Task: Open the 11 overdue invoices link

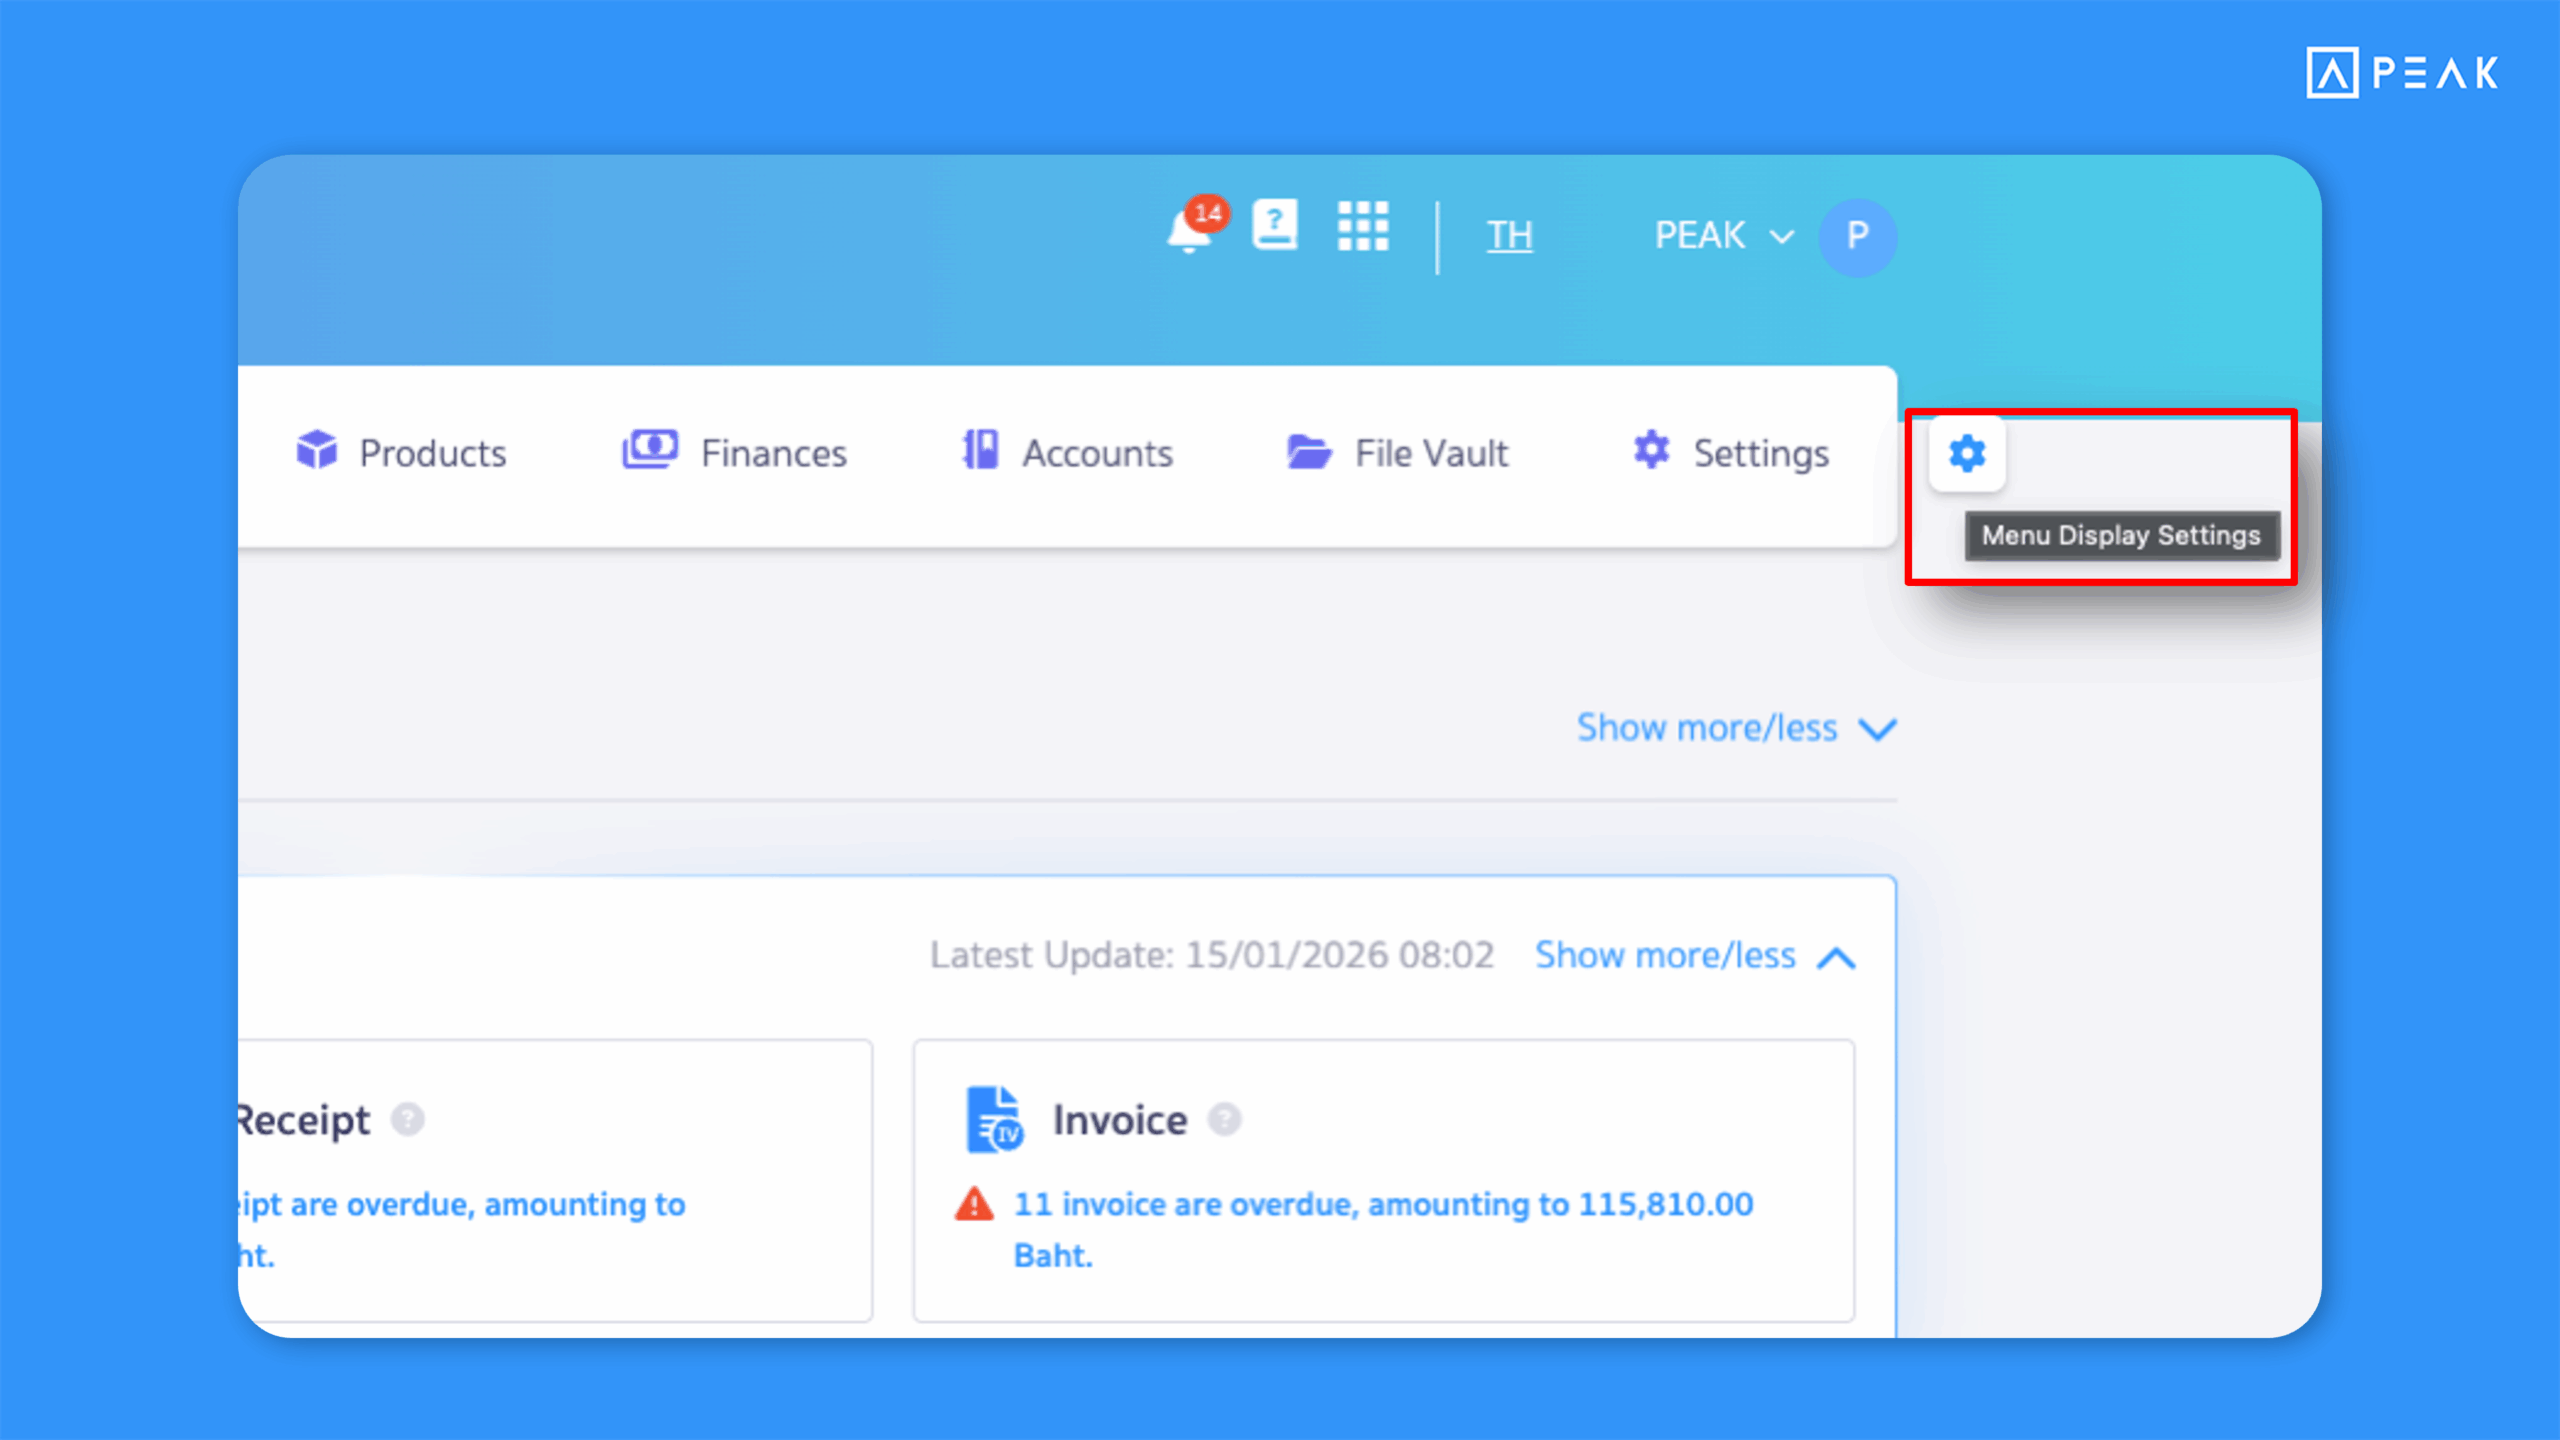Action: [1383, 1205]
